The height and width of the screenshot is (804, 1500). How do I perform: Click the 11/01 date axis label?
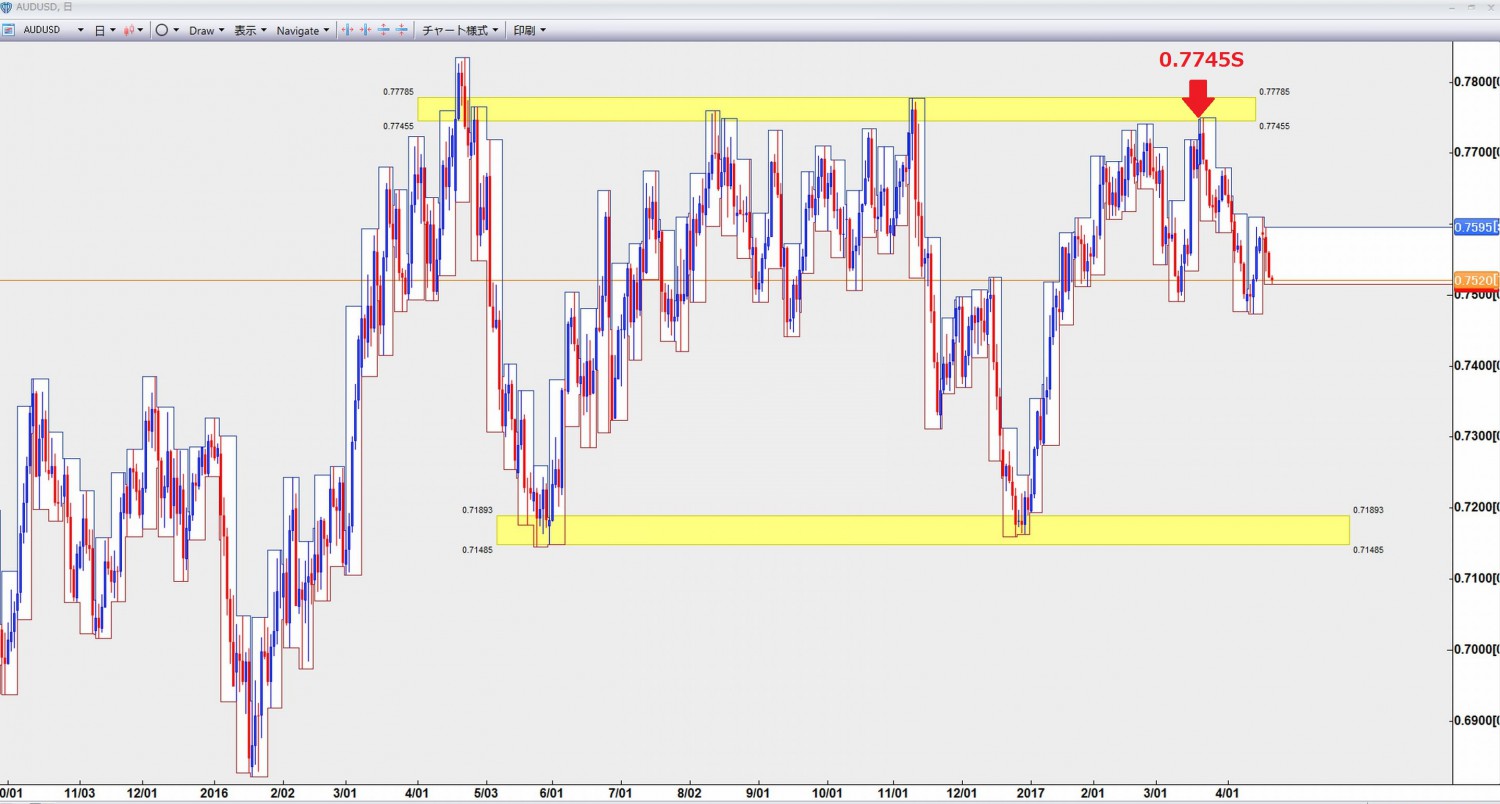pyautogui.click(x=893, y=791)
